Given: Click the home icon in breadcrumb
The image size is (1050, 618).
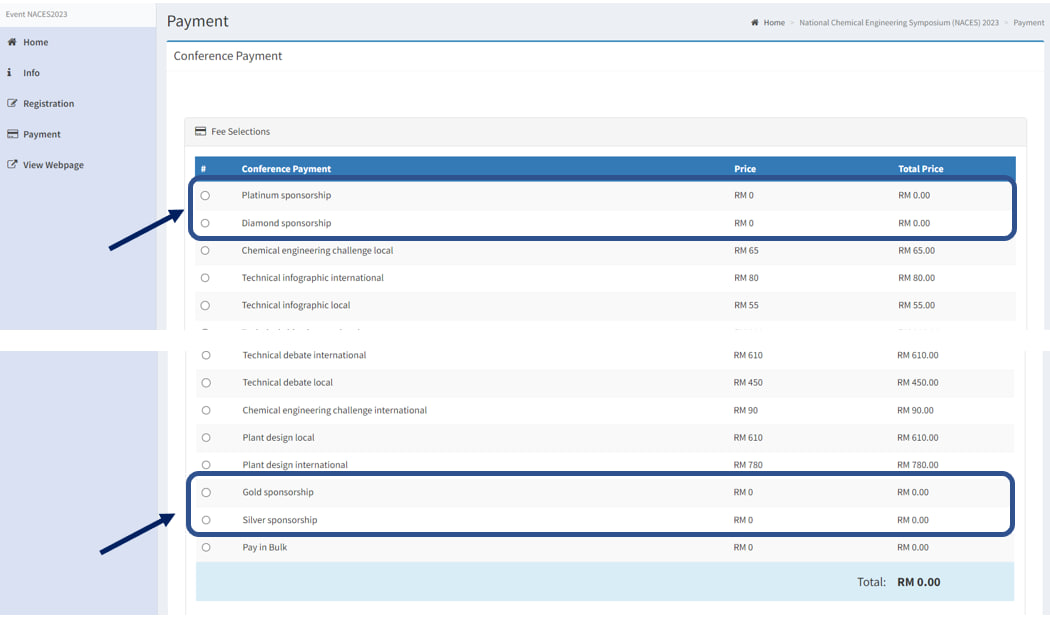Looking at the screenshot, I should (755, 22).
